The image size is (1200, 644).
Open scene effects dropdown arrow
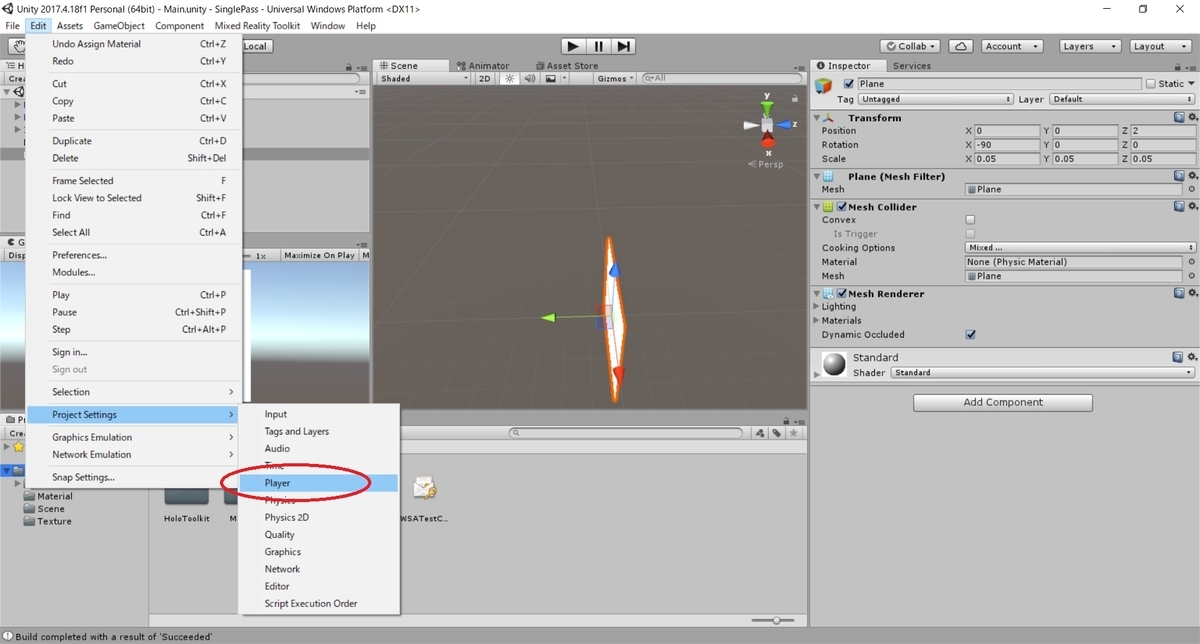tap(564, 78)
